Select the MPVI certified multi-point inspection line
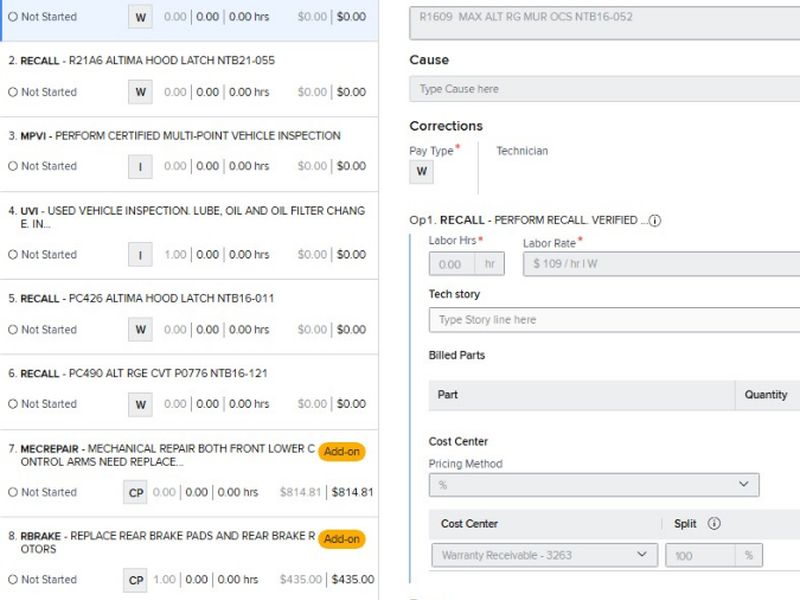 pyautogui.click(x=180, y=136)
